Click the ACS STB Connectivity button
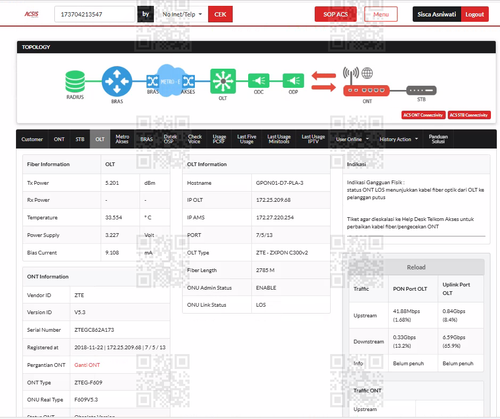This screenshot has height=419, width=500. pyautogui.click(x=469, y=115)
